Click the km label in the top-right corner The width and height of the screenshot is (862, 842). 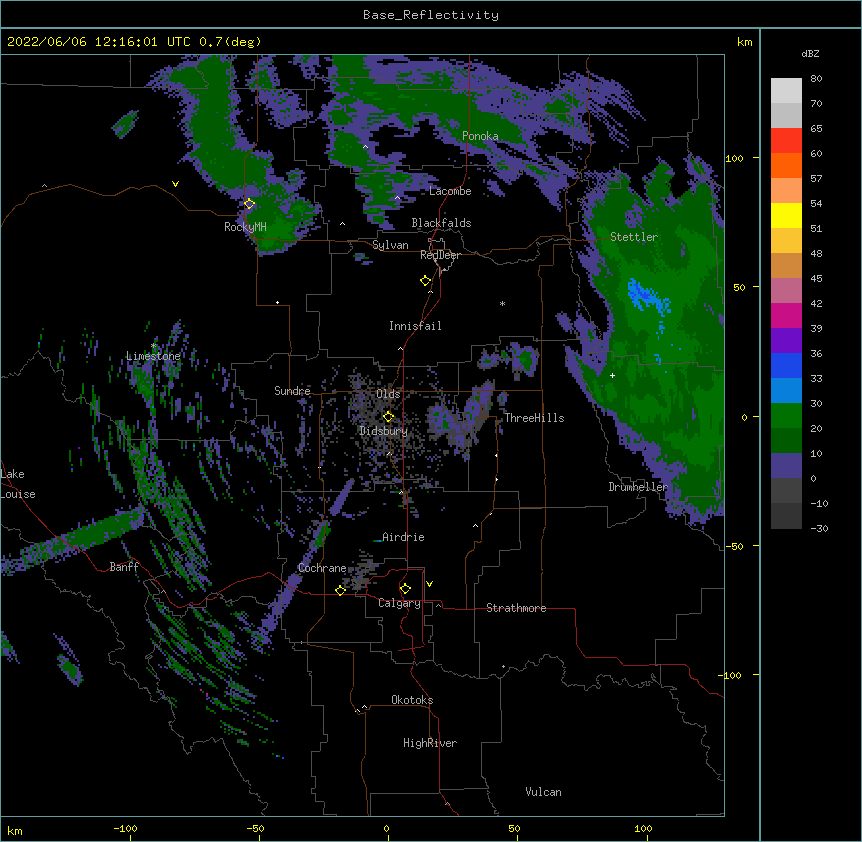(x=745, y=42)
